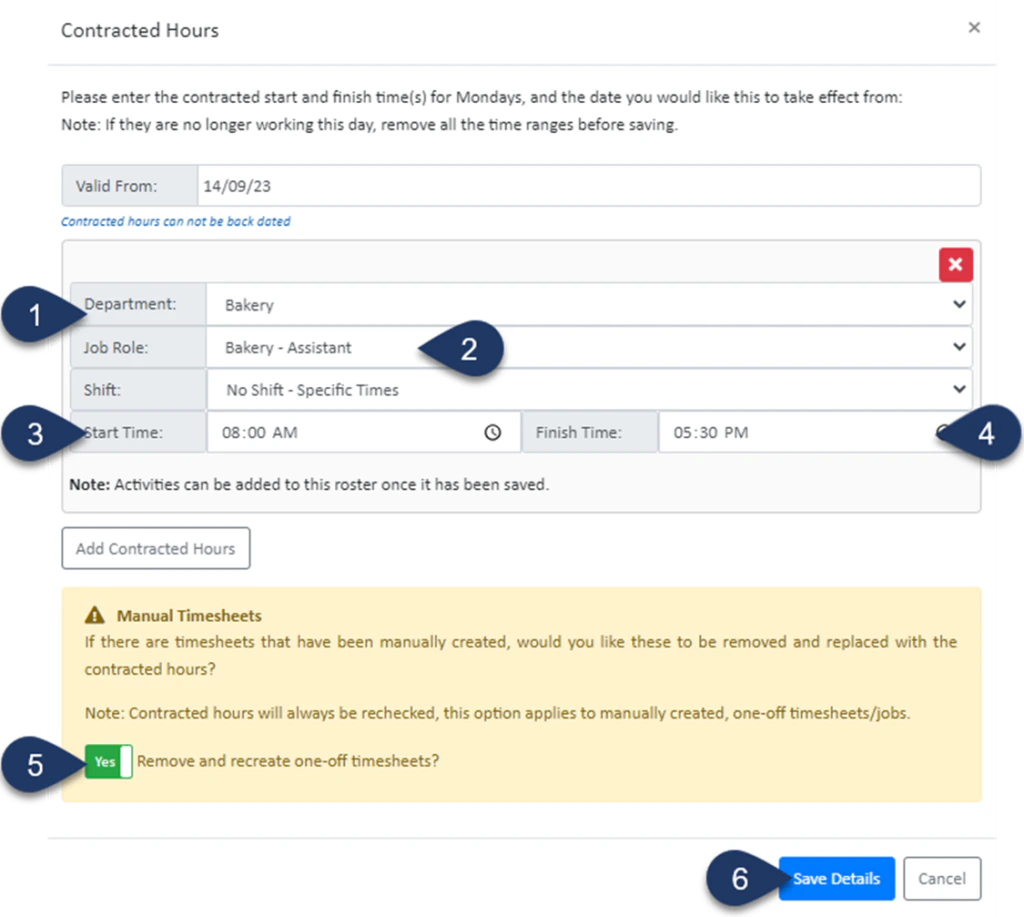This screenshot has height=917, width=1024.
Task: Click 'Contracted hours can not be back dated' note
Action: coord(176,221)
